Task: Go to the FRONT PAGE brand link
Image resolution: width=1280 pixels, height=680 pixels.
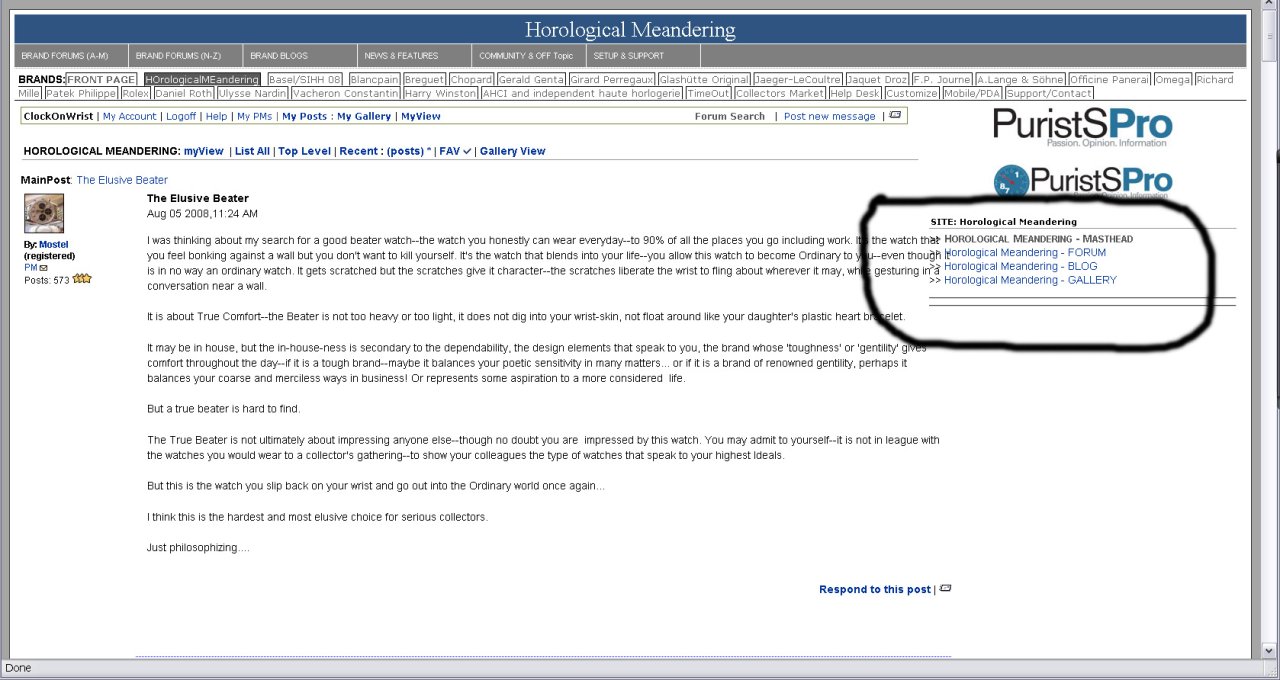Action: tap(101, 79)
